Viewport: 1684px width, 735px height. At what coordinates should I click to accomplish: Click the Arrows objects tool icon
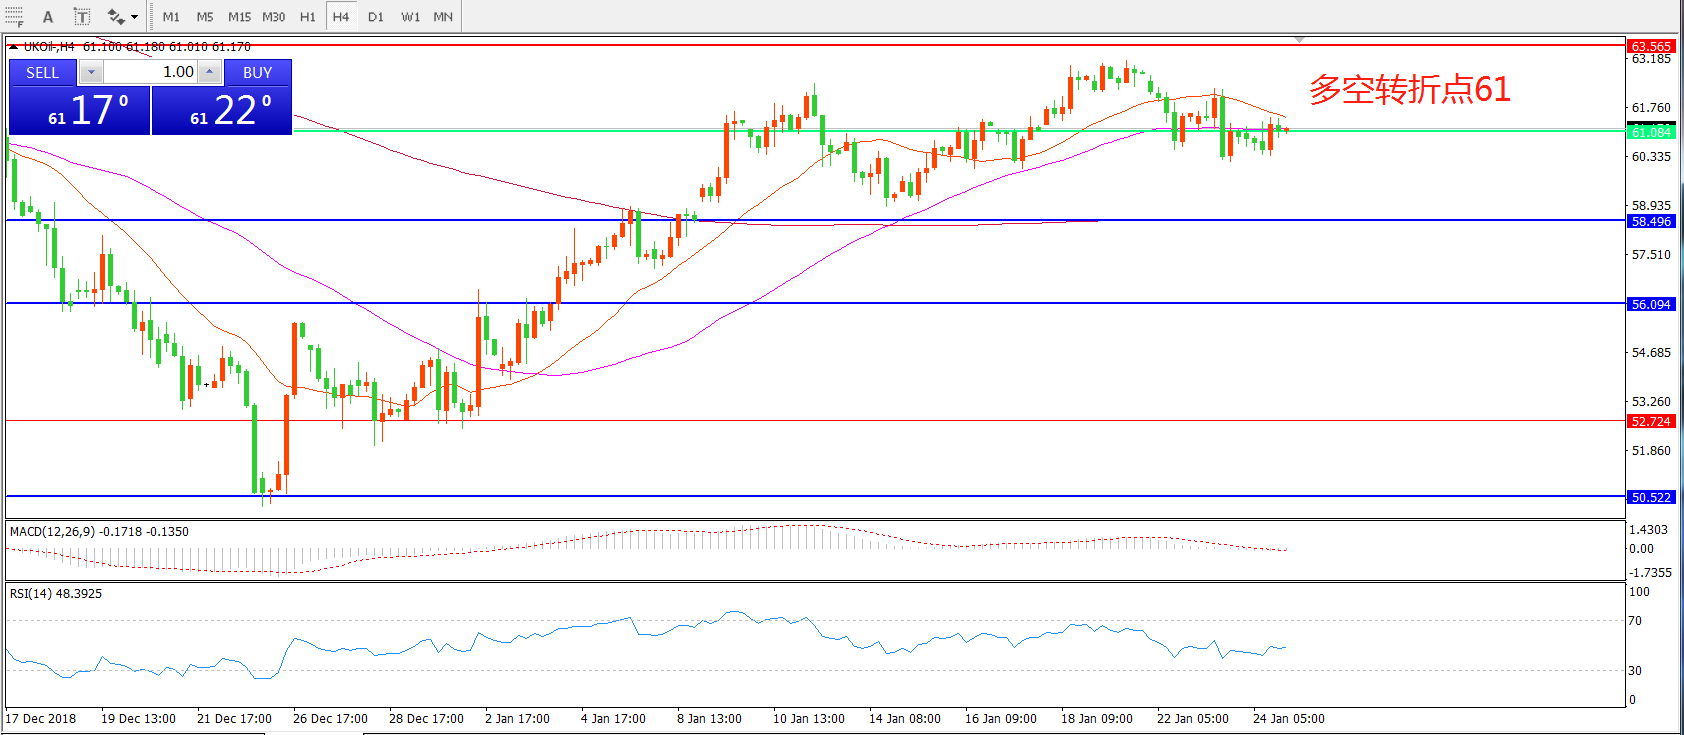pyautogui.click(x=116, y=16)
